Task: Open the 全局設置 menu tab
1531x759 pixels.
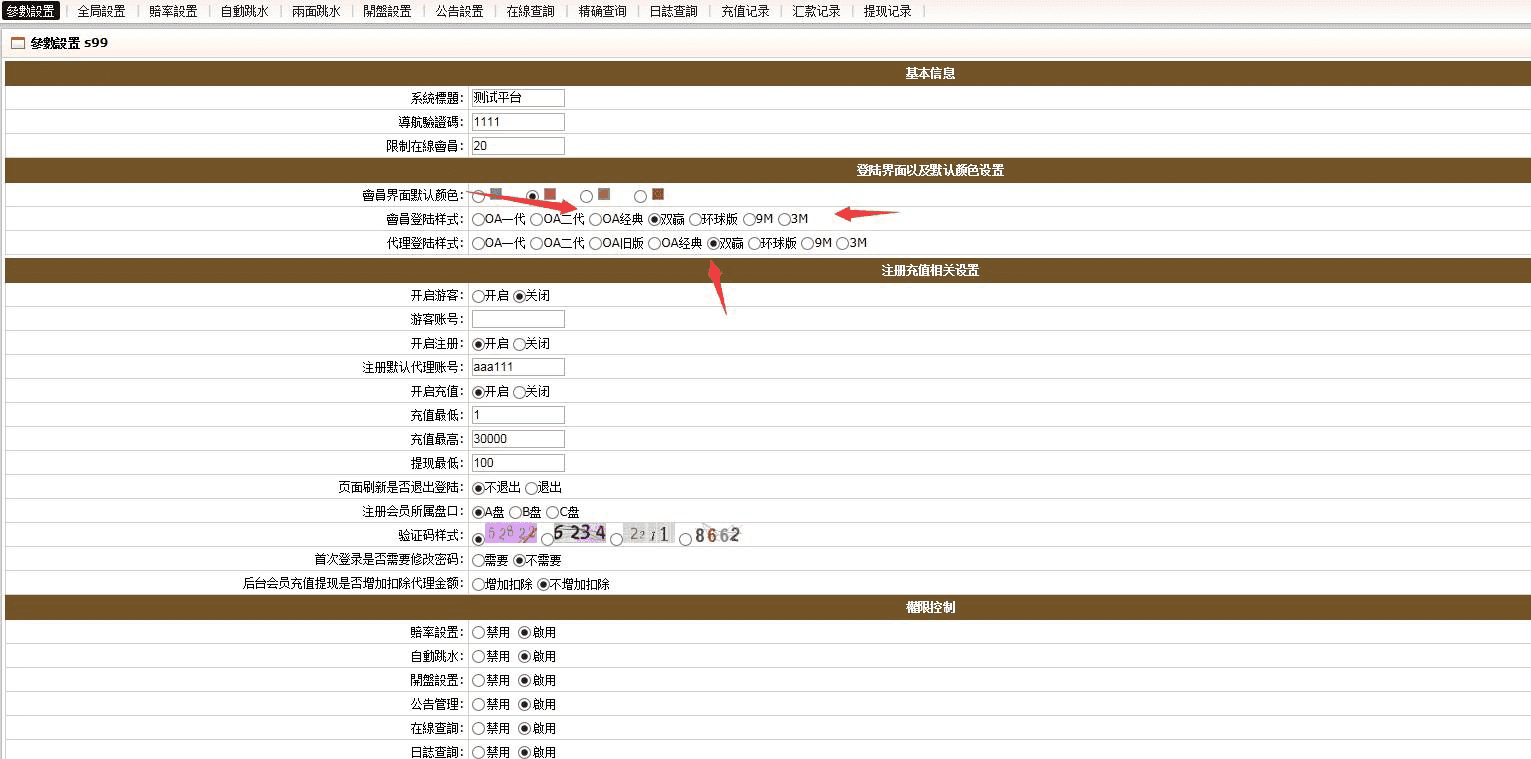Action: coord(101,12)
